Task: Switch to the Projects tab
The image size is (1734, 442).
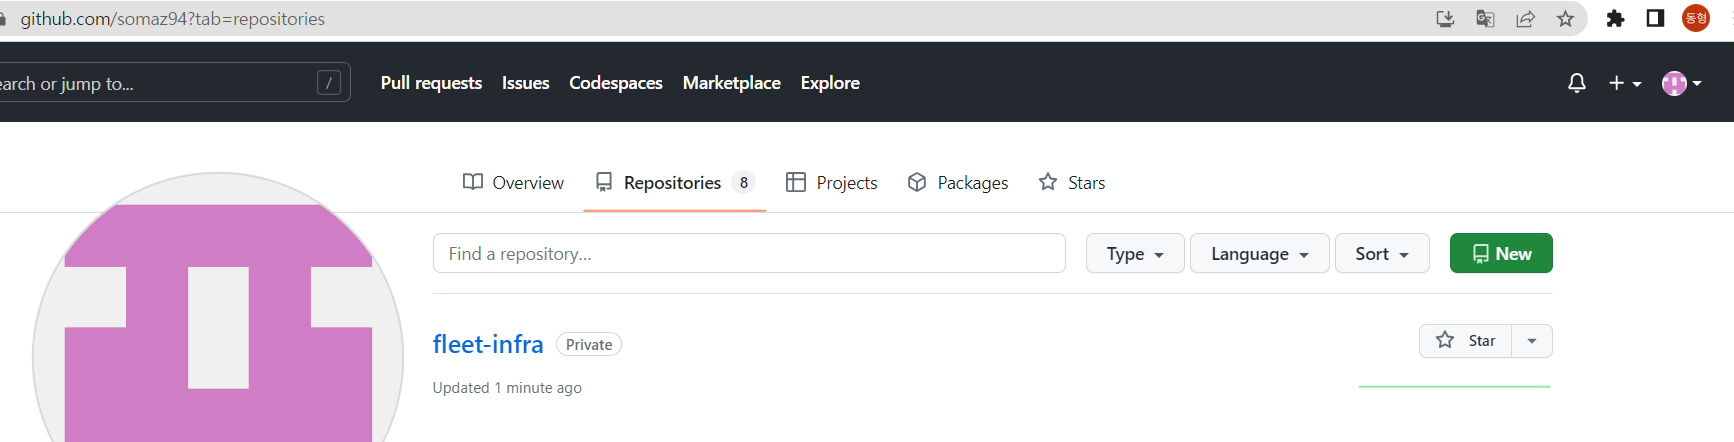Action: coord(832,182)
